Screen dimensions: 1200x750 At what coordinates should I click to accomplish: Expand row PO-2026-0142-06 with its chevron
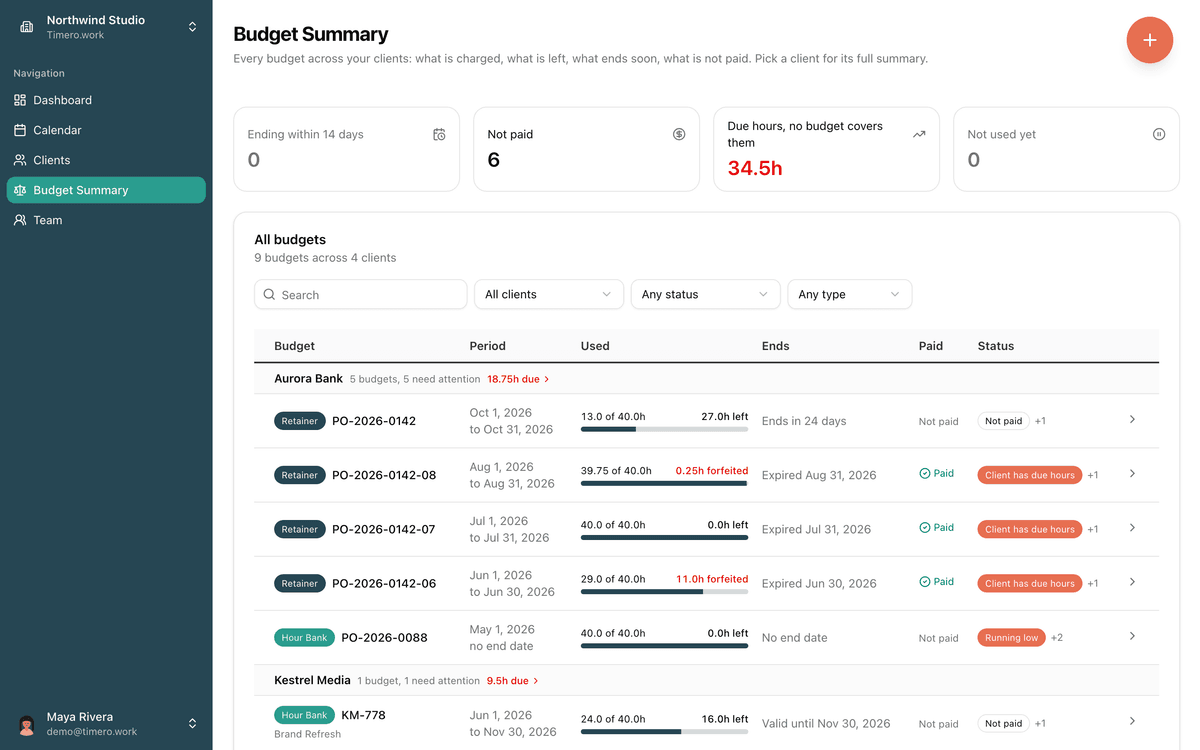point(1132,582)
